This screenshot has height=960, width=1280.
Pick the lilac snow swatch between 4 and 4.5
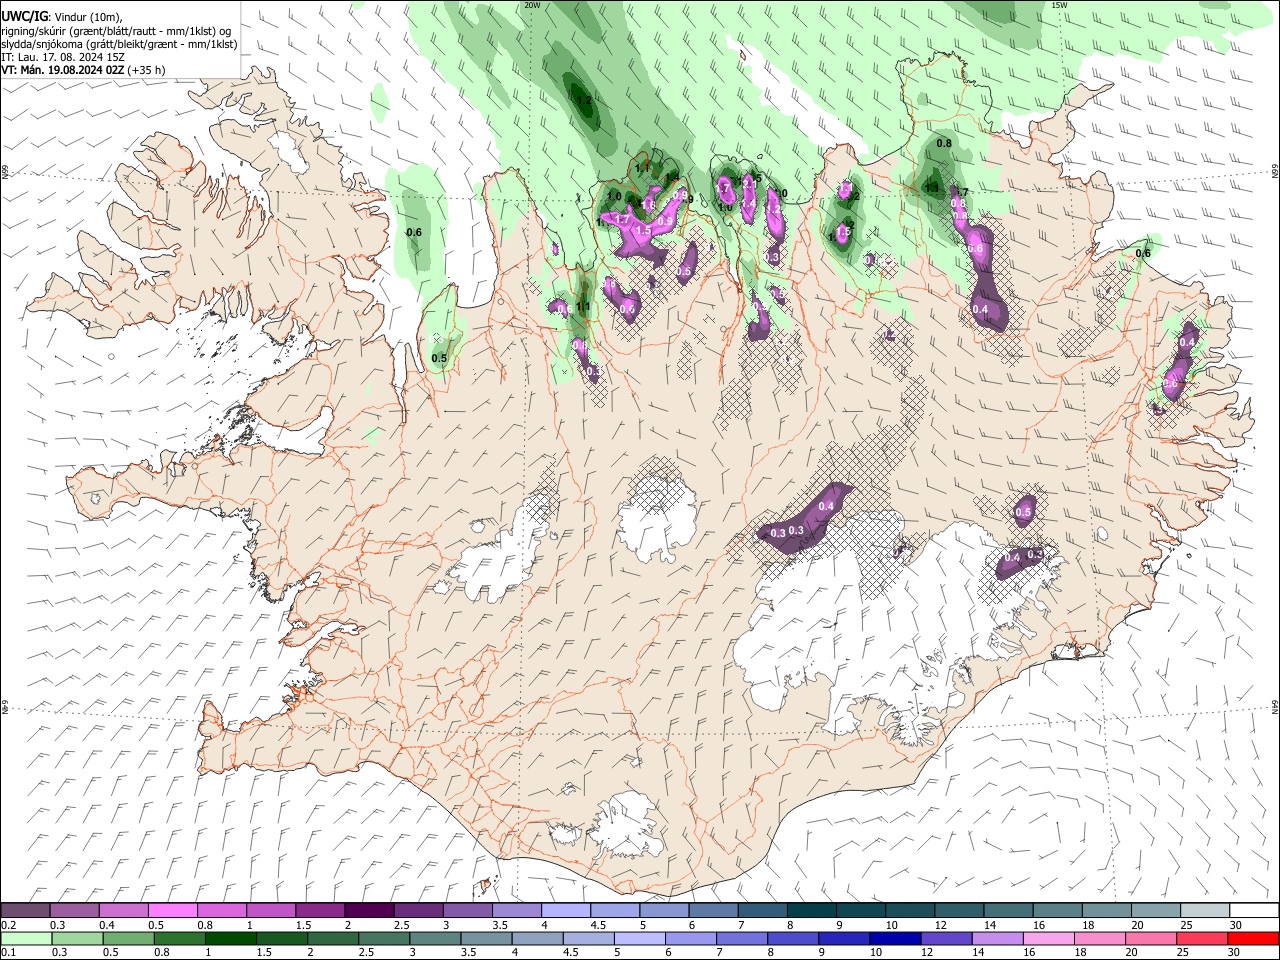click(566, 911)
